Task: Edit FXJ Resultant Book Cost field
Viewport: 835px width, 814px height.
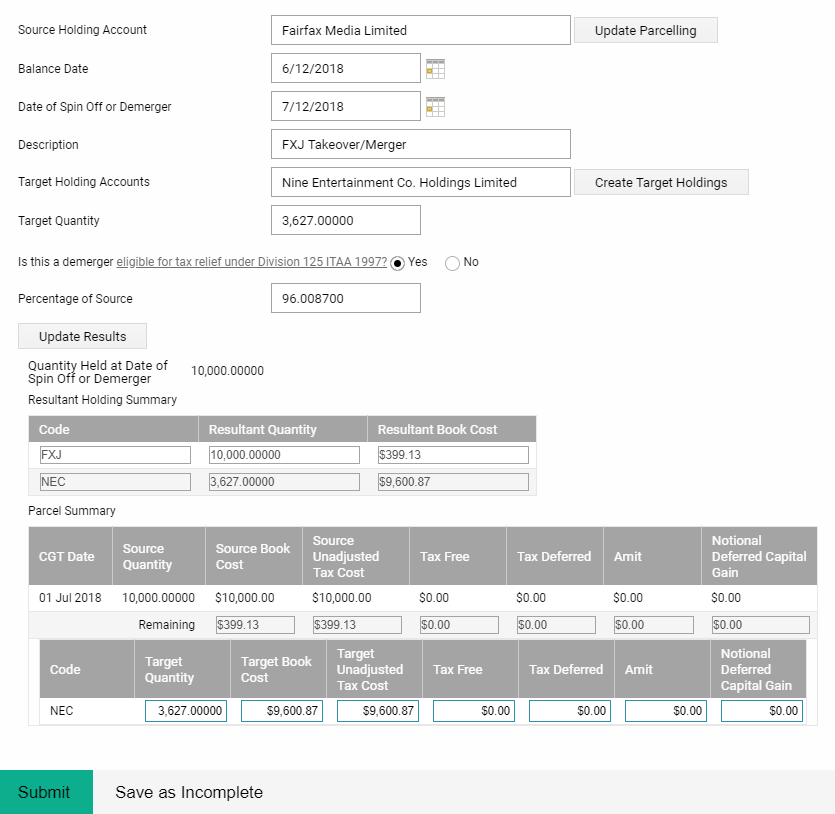Action: 453,455
